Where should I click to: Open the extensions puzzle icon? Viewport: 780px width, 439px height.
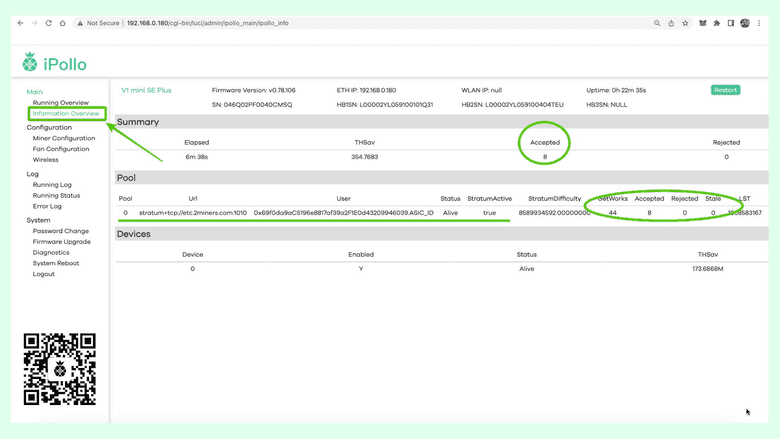pos(717,23)
